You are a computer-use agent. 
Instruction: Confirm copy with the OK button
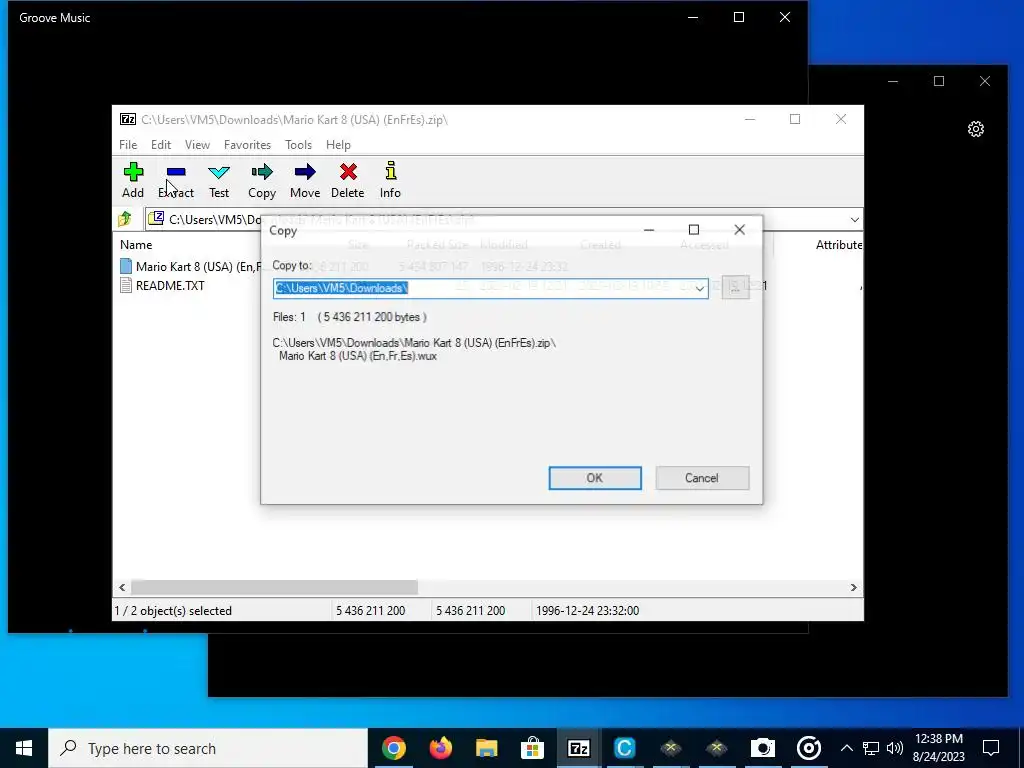pos(595,477)
